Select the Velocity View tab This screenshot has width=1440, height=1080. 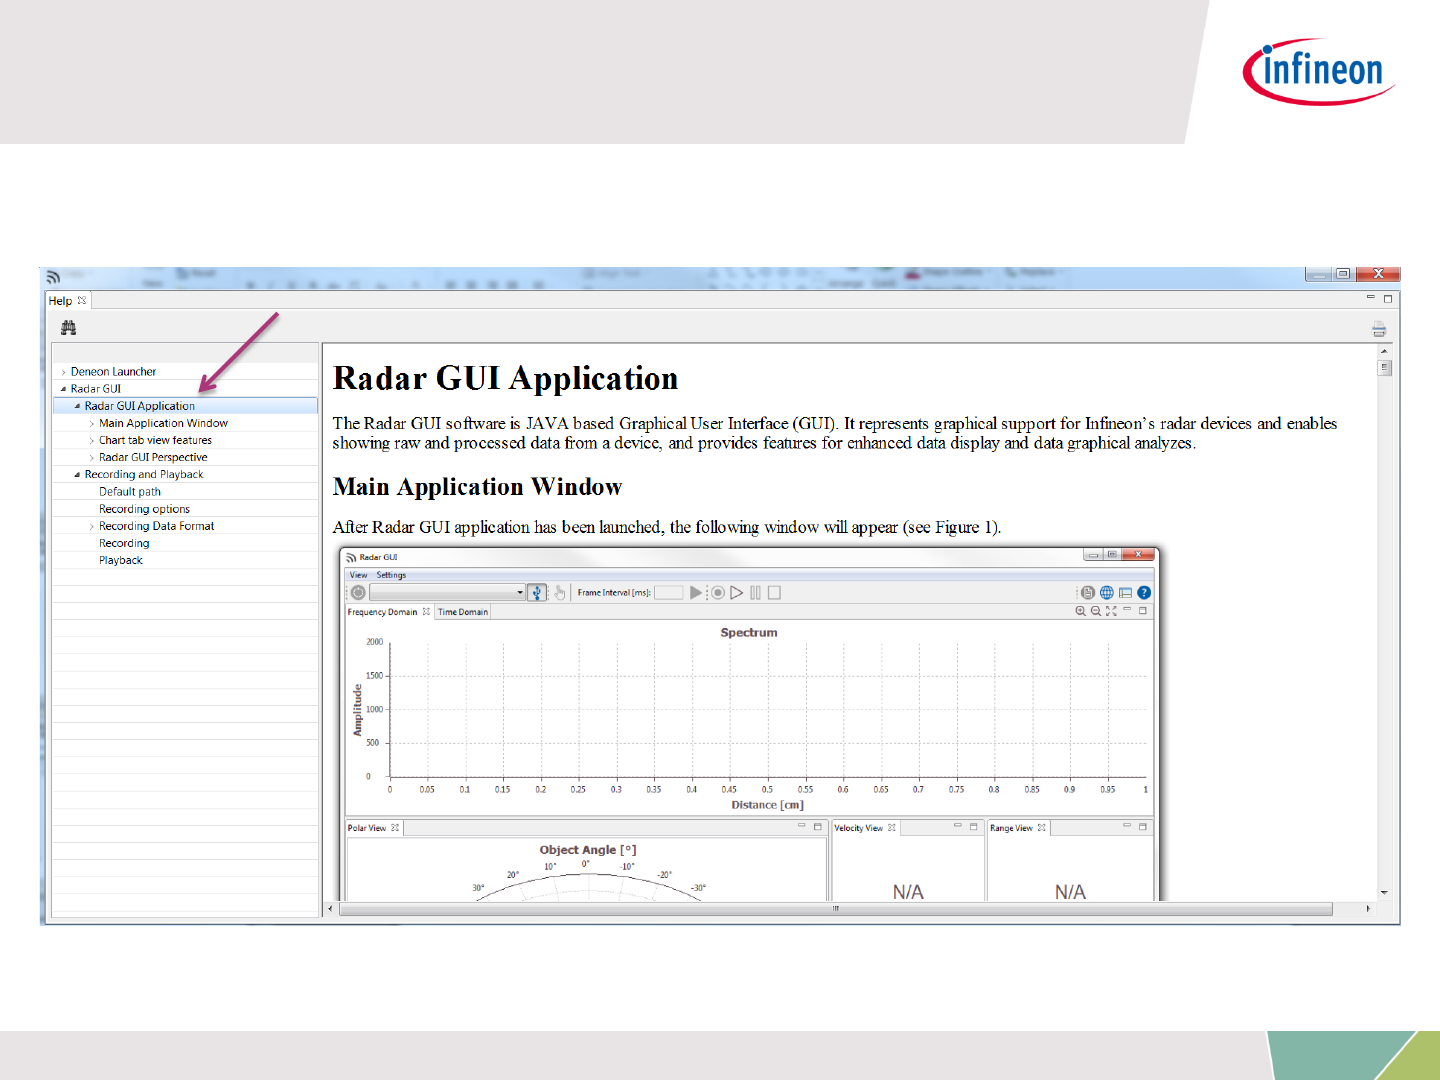point(858,828)
